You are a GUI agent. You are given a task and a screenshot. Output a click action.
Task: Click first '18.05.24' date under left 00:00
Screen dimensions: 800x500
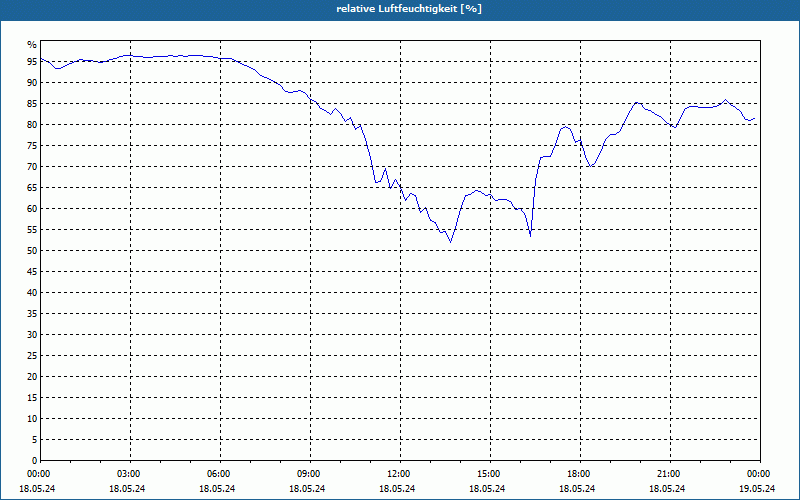click(x=37, y=489)
